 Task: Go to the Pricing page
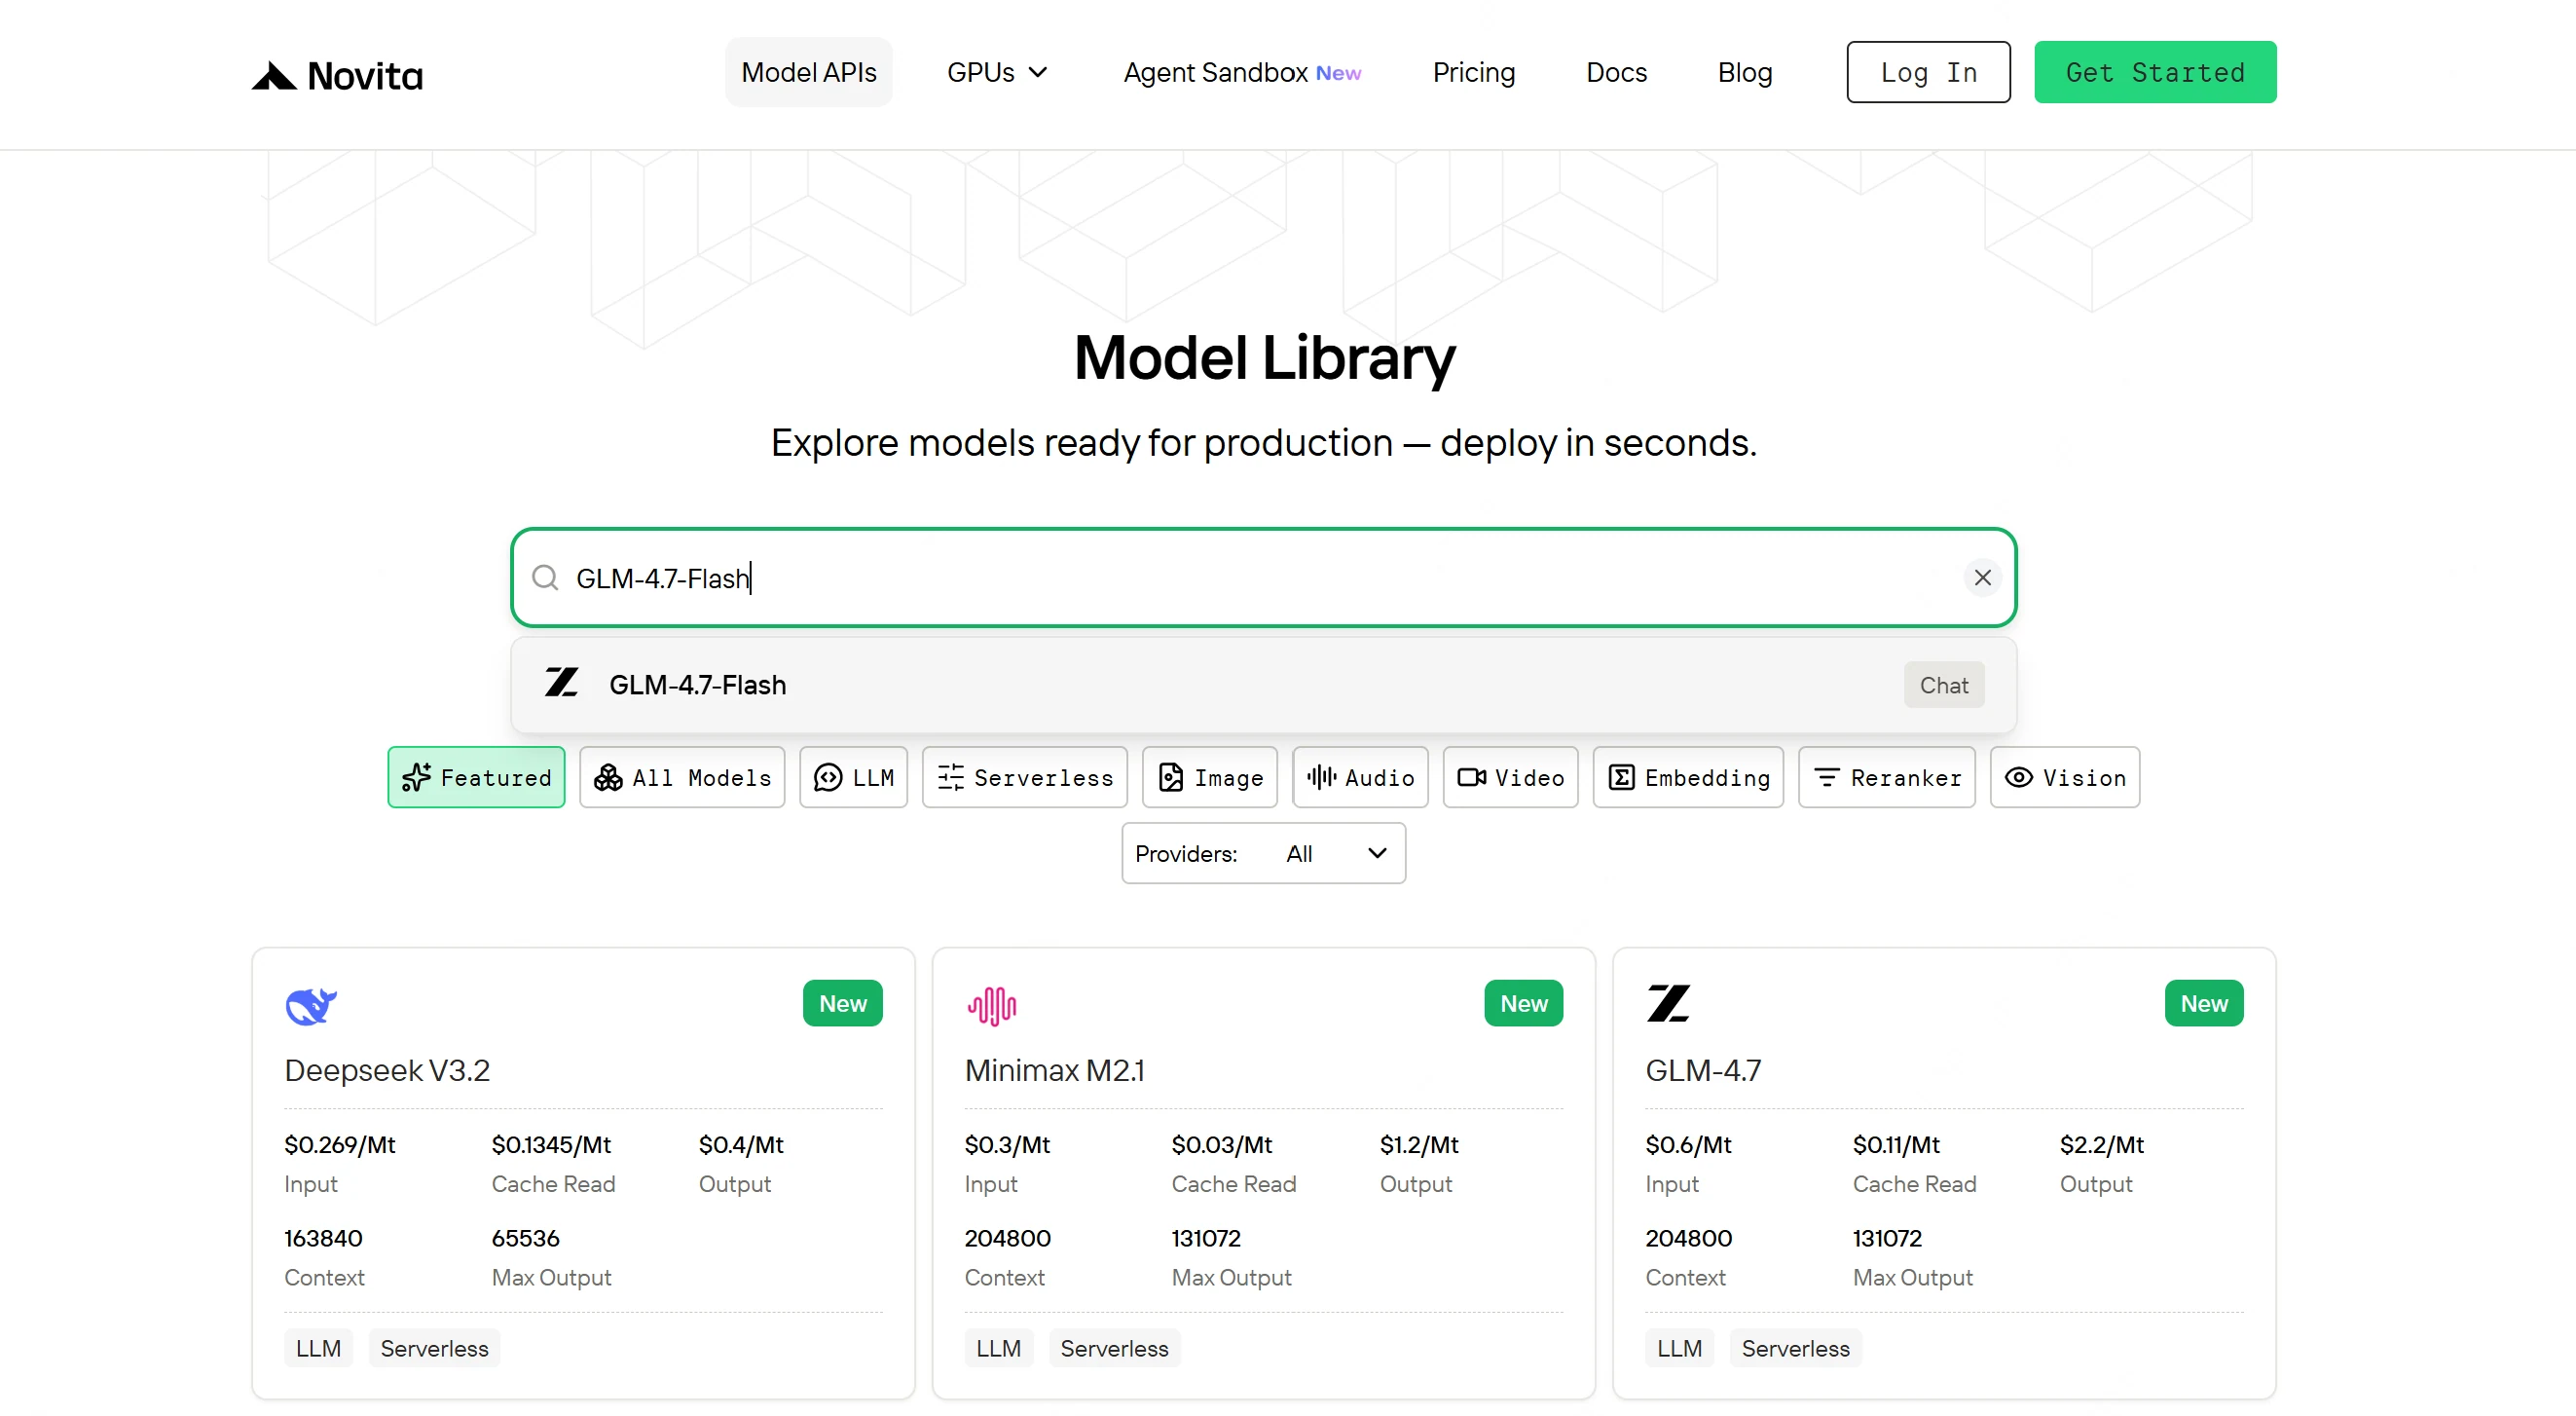pos(1474,72)
